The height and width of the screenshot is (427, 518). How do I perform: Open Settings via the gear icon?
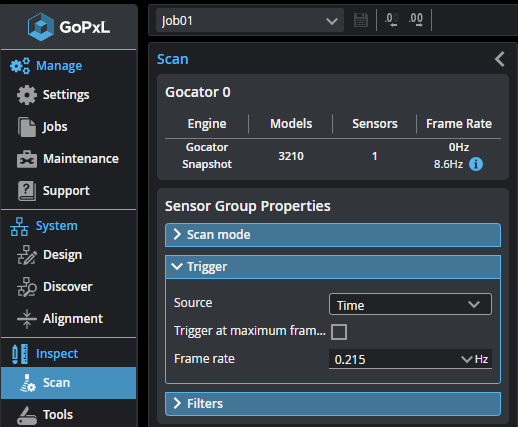click(x=27, y=95)
